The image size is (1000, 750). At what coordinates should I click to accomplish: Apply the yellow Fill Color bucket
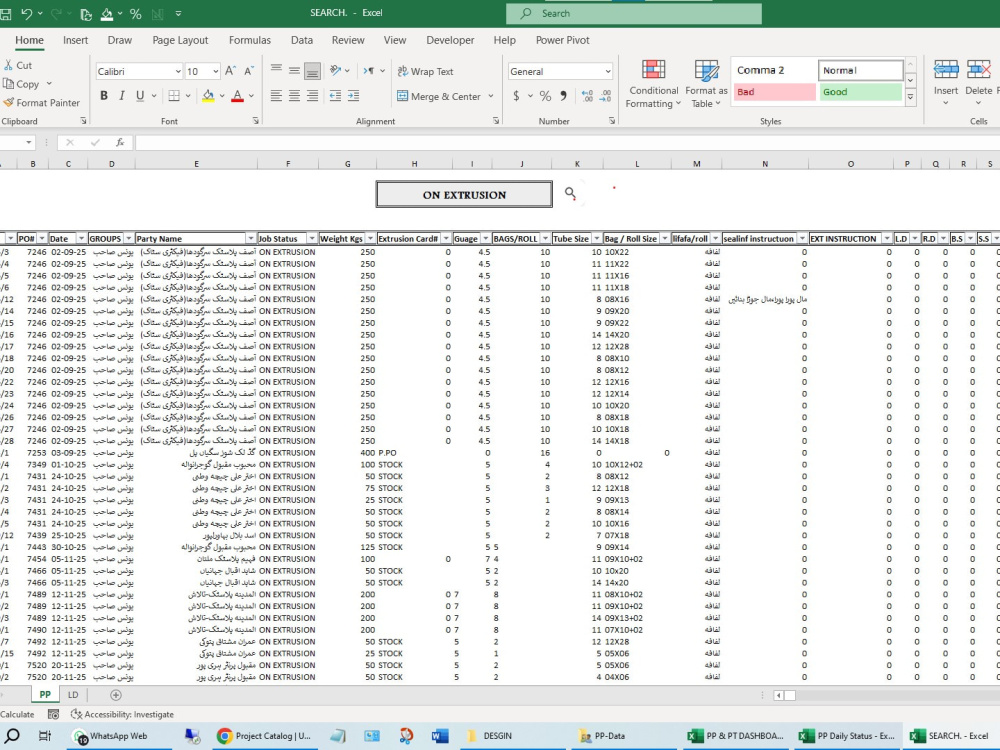coord(208,96)
